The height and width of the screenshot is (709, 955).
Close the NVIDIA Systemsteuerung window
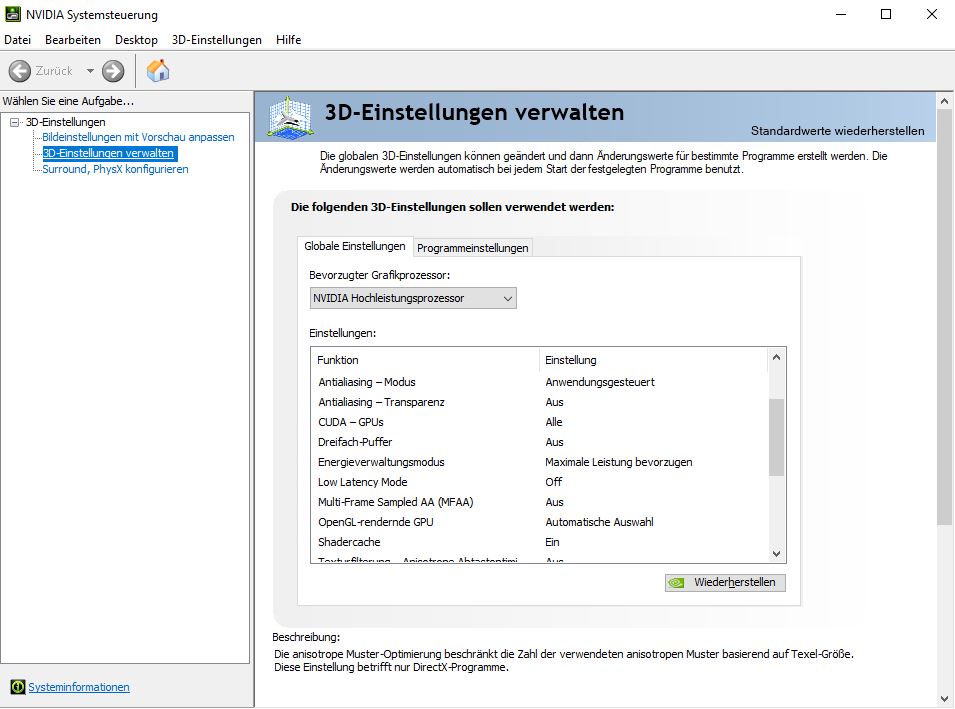tap(932, 14)
